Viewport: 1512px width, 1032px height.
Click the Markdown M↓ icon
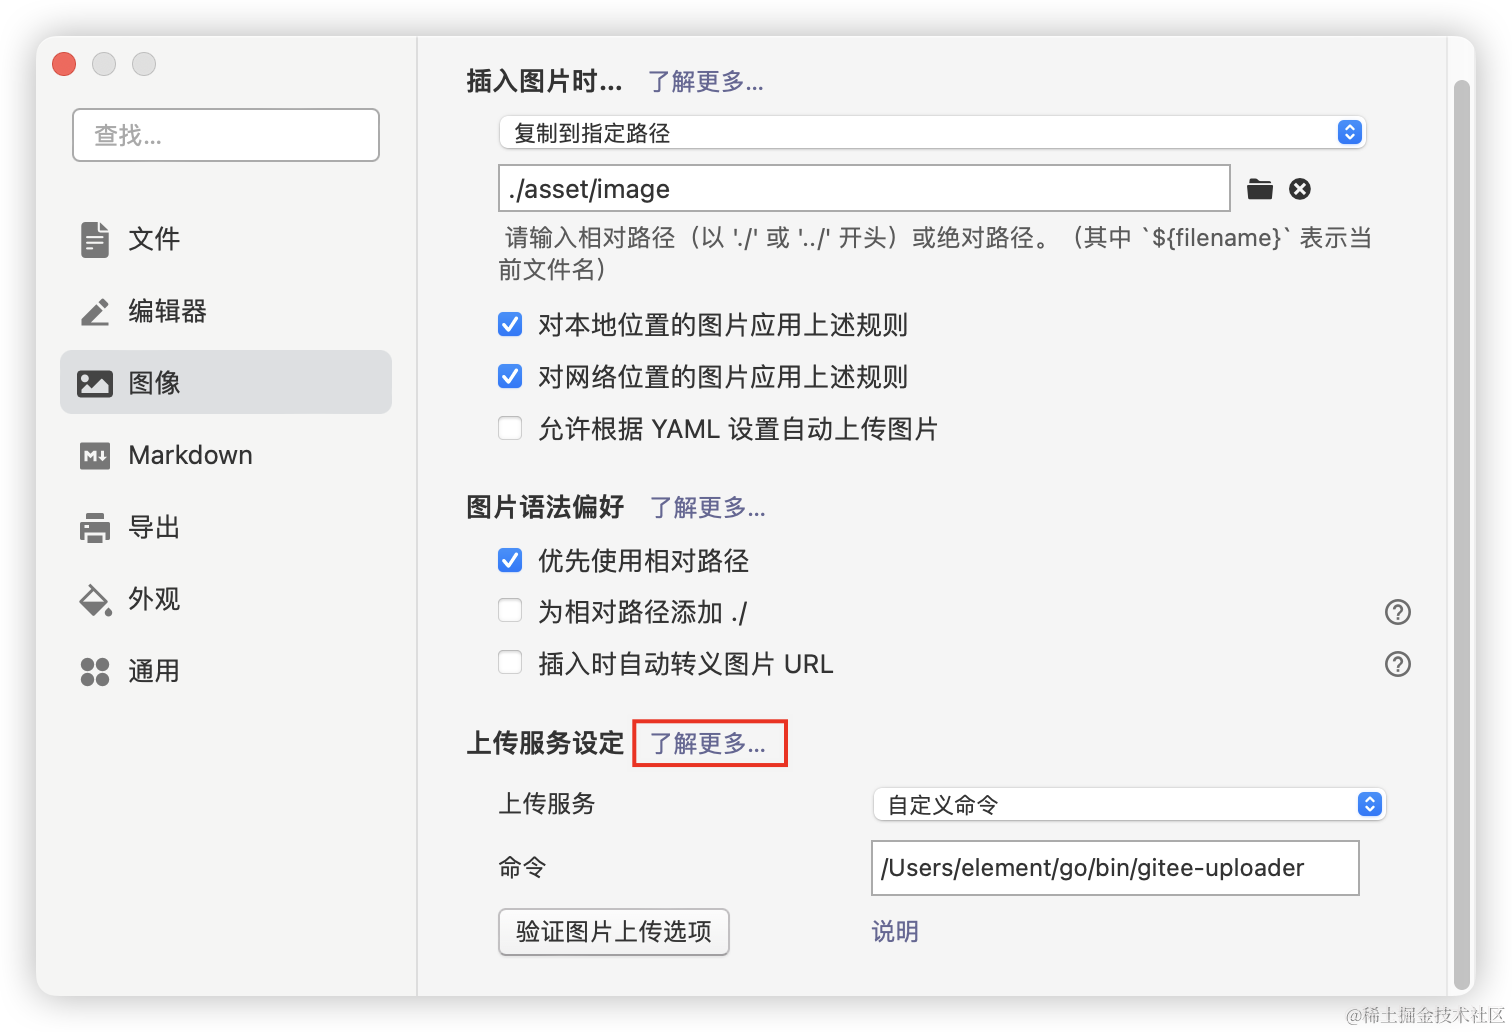pos(95,455)
